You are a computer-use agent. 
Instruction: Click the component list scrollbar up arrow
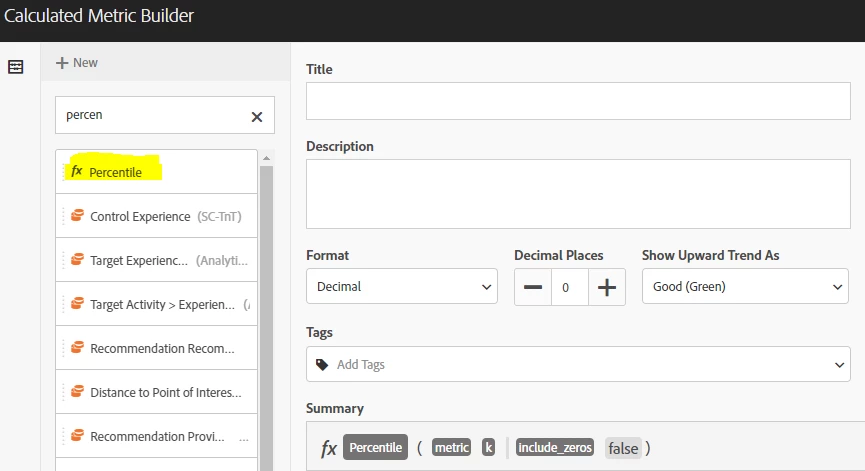coord(266,158)
